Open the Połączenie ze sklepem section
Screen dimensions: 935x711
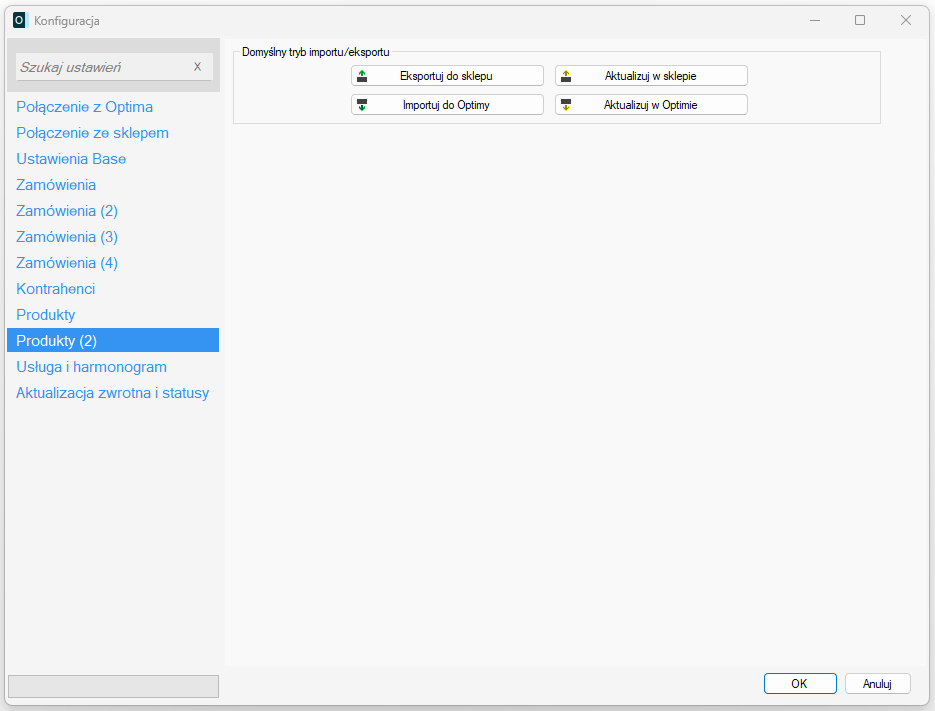92,133
